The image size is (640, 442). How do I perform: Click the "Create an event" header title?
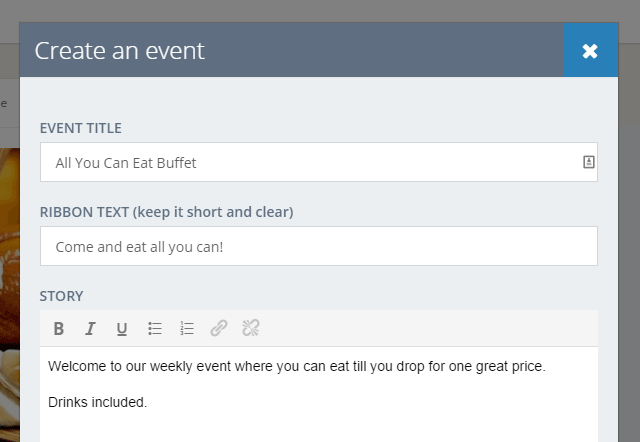119,51
